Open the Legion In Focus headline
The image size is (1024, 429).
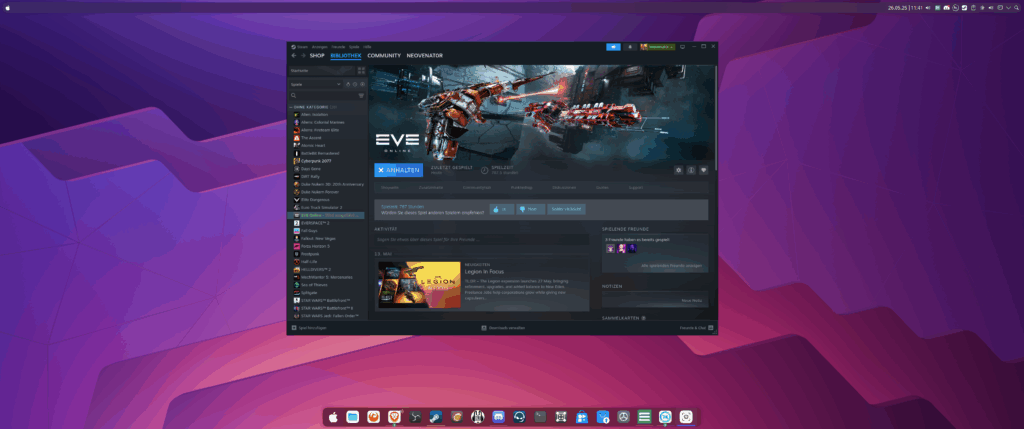pos(484,271)
